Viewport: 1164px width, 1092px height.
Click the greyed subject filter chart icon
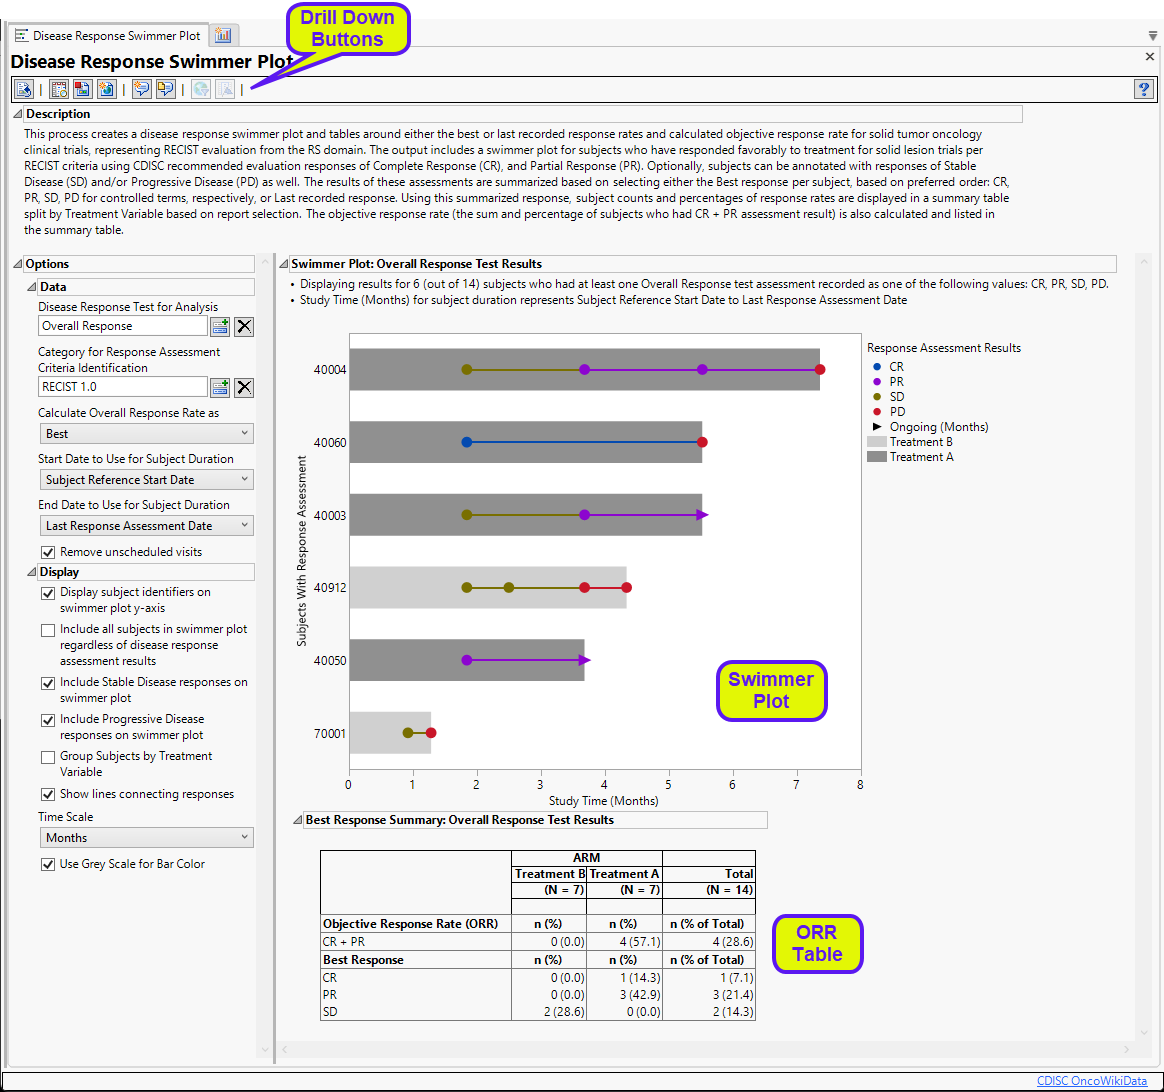tap(225, 90)
